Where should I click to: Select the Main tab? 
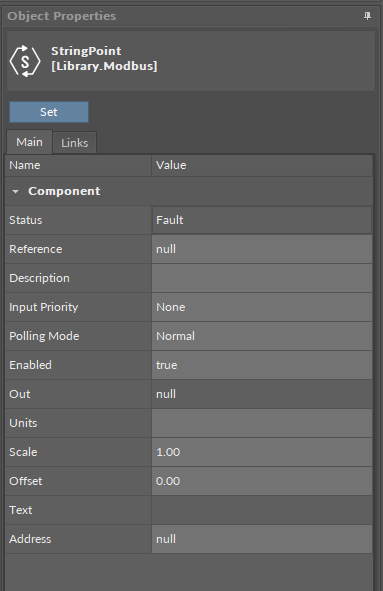(29, 142)
